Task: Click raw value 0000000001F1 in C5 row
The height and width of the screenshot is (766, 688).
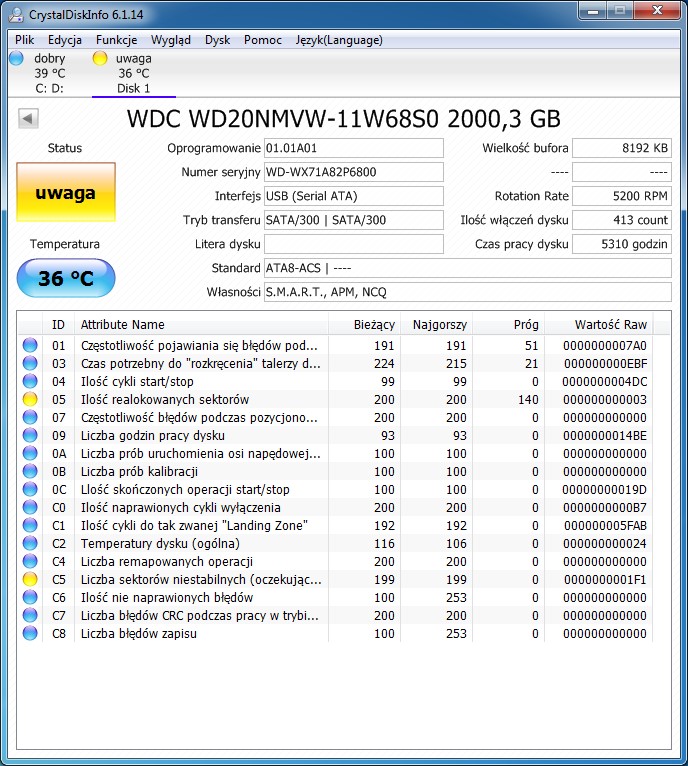Action: point(605,579)
